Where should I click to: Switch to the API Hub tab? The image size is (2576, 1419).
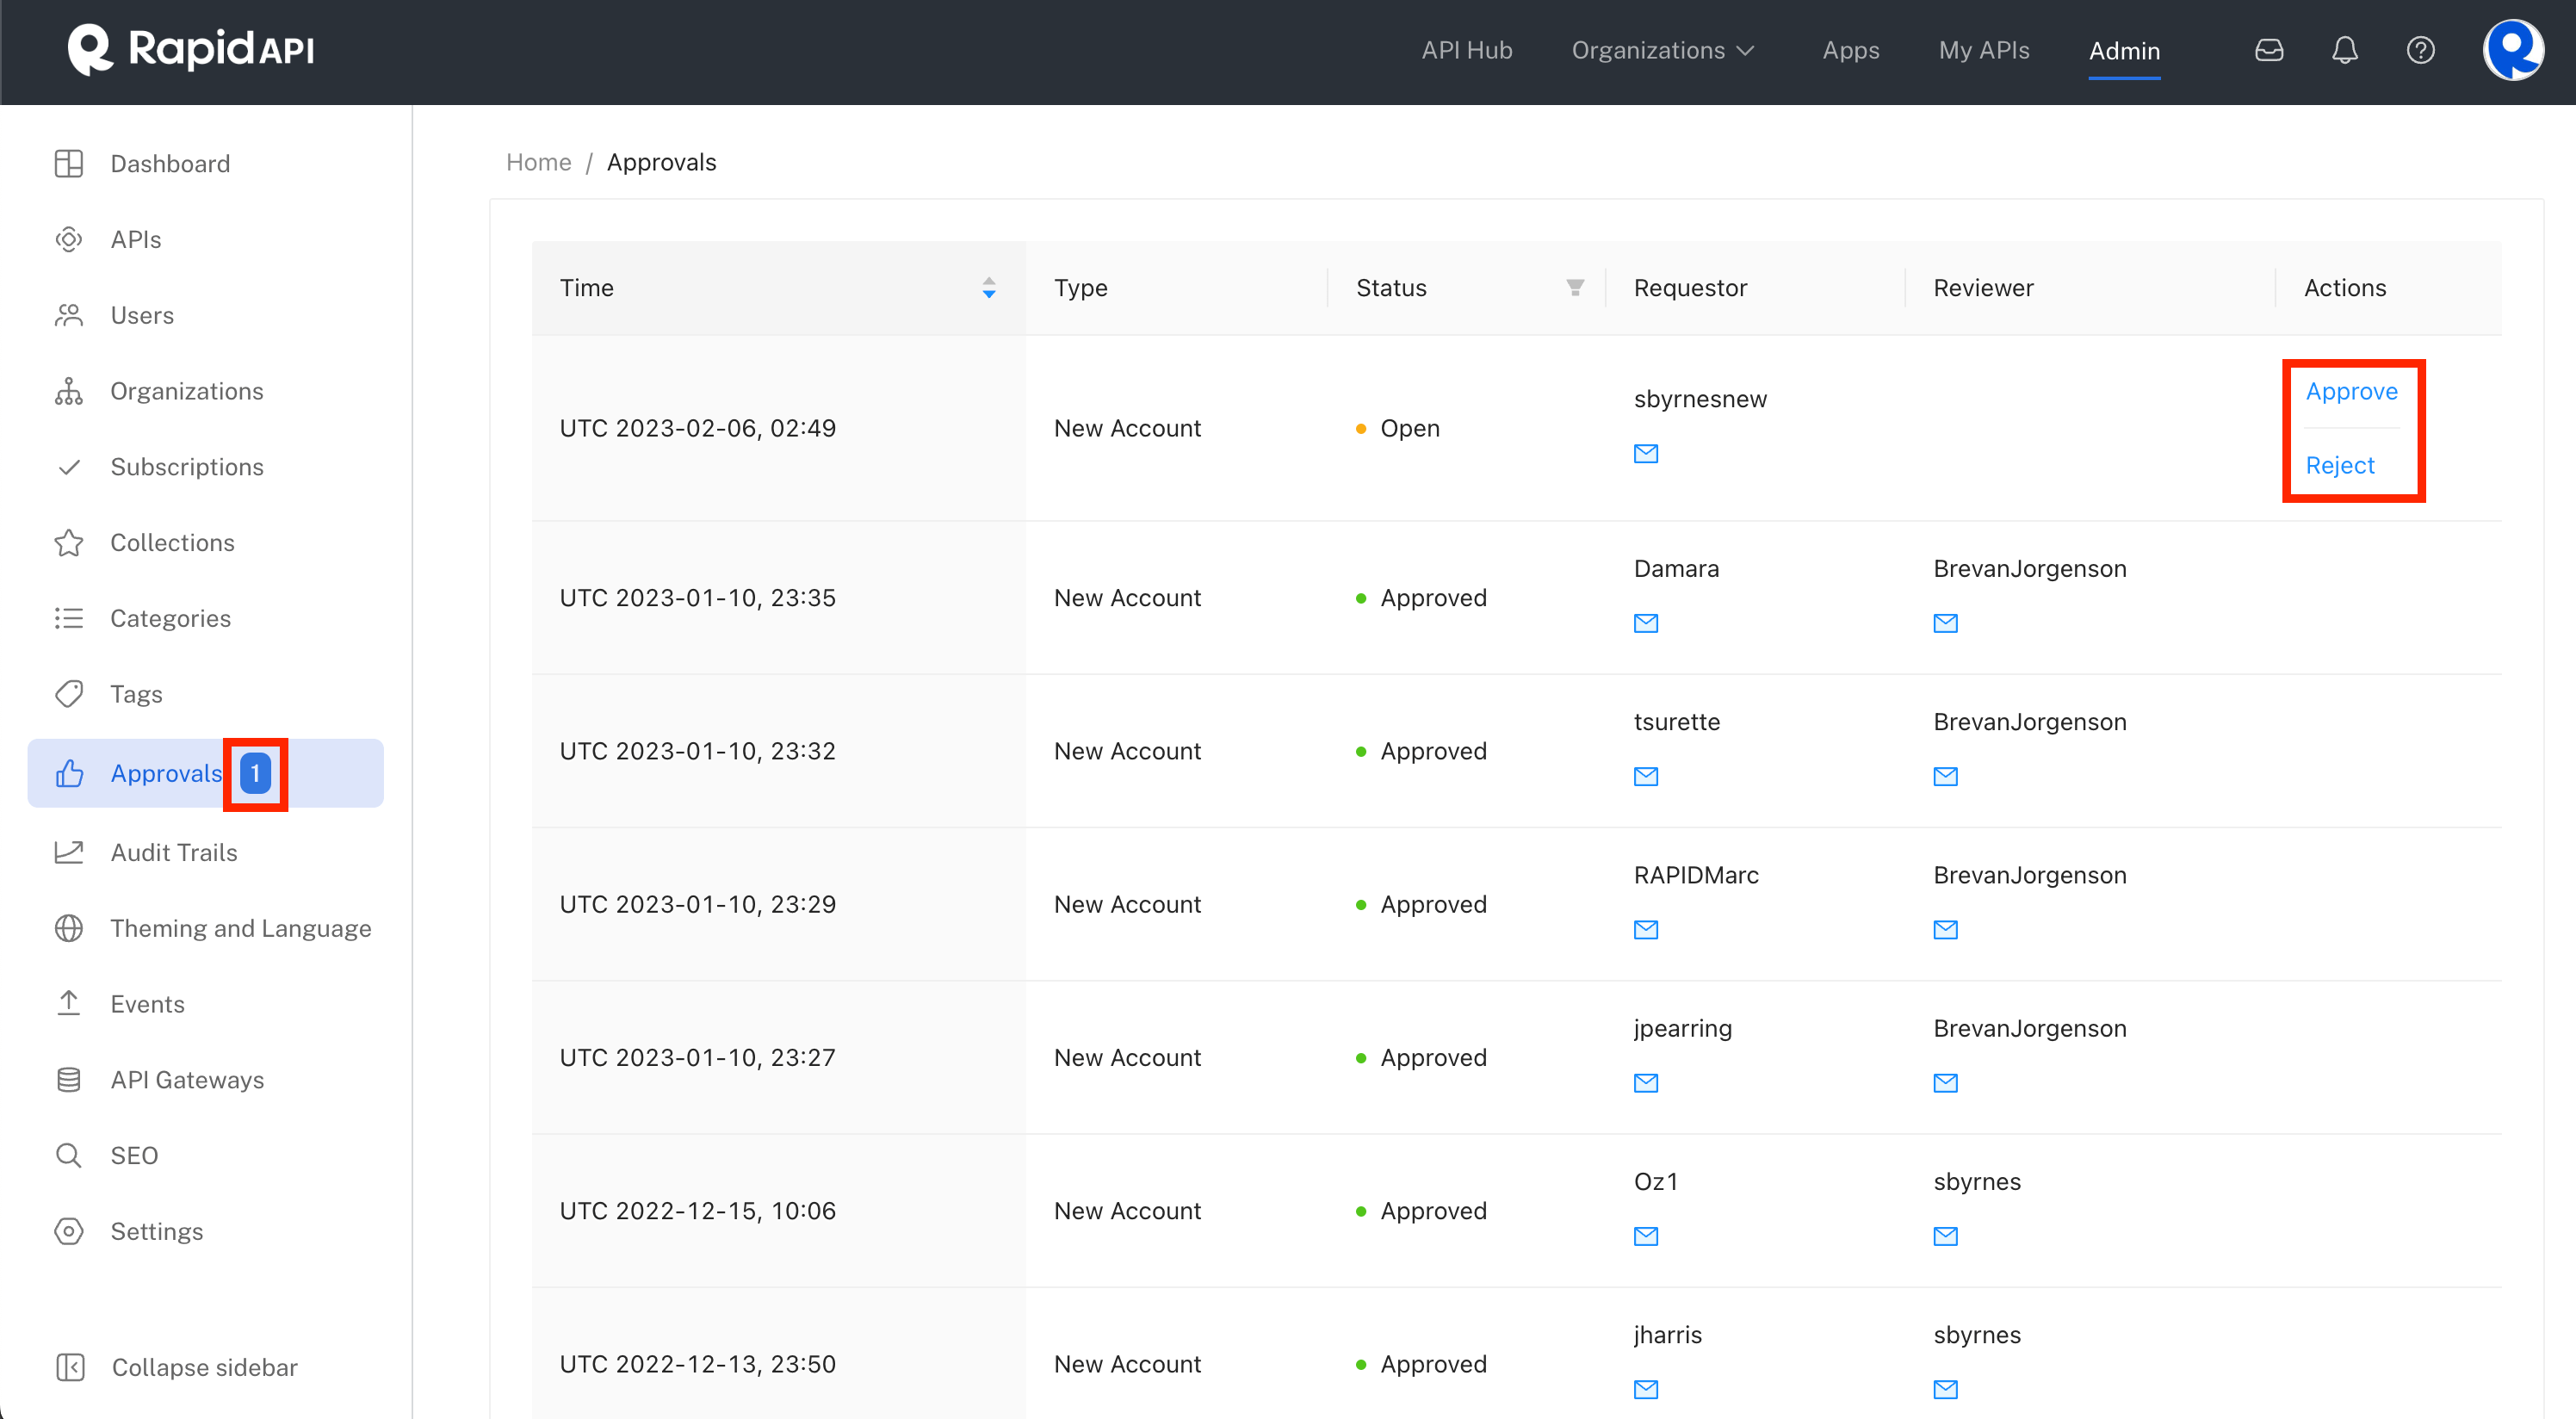click(x=1466, y=50)
